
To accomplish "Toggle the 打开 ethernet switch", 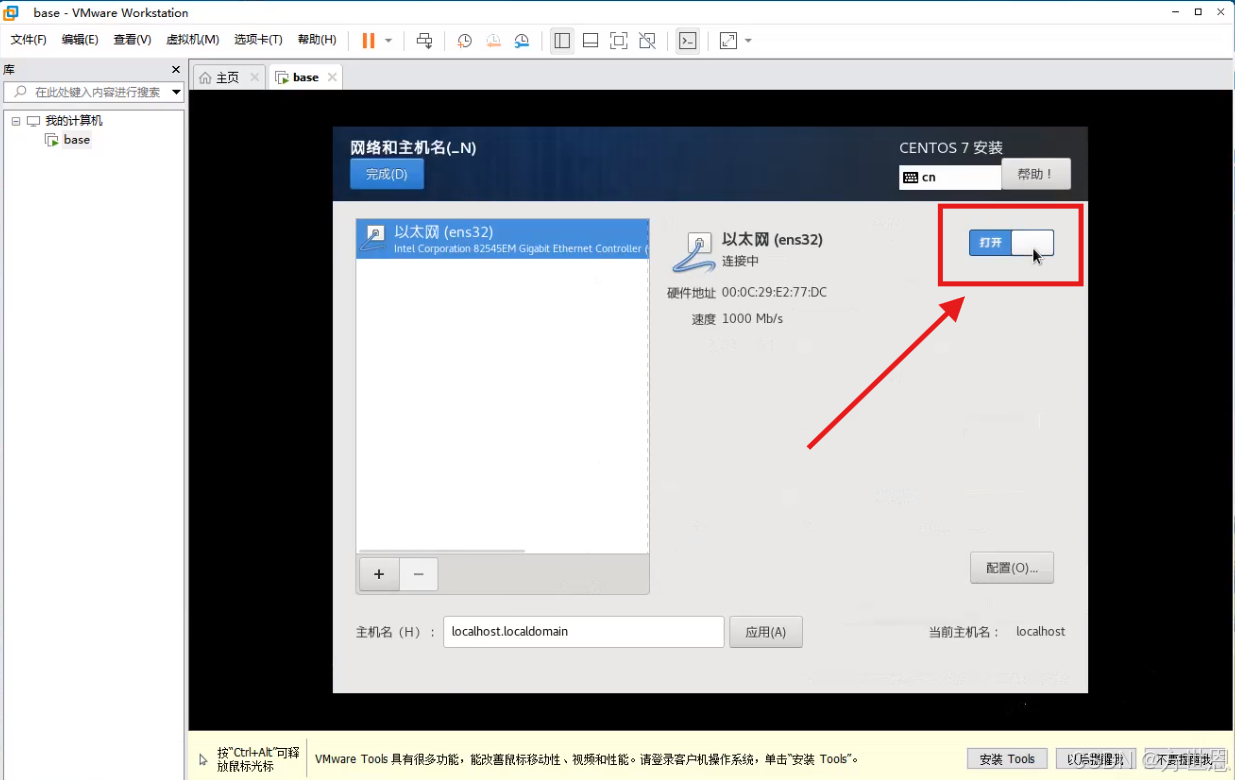I will coord(1011,242).
